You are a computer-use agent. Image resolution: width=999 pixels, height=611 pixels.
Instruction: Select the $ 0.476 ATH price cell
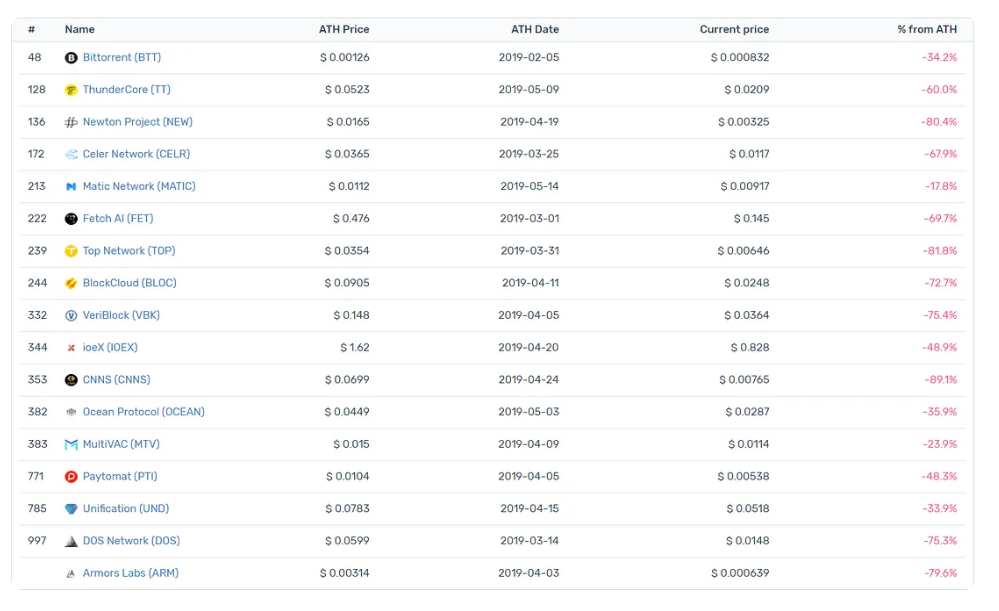coord(351,219)
